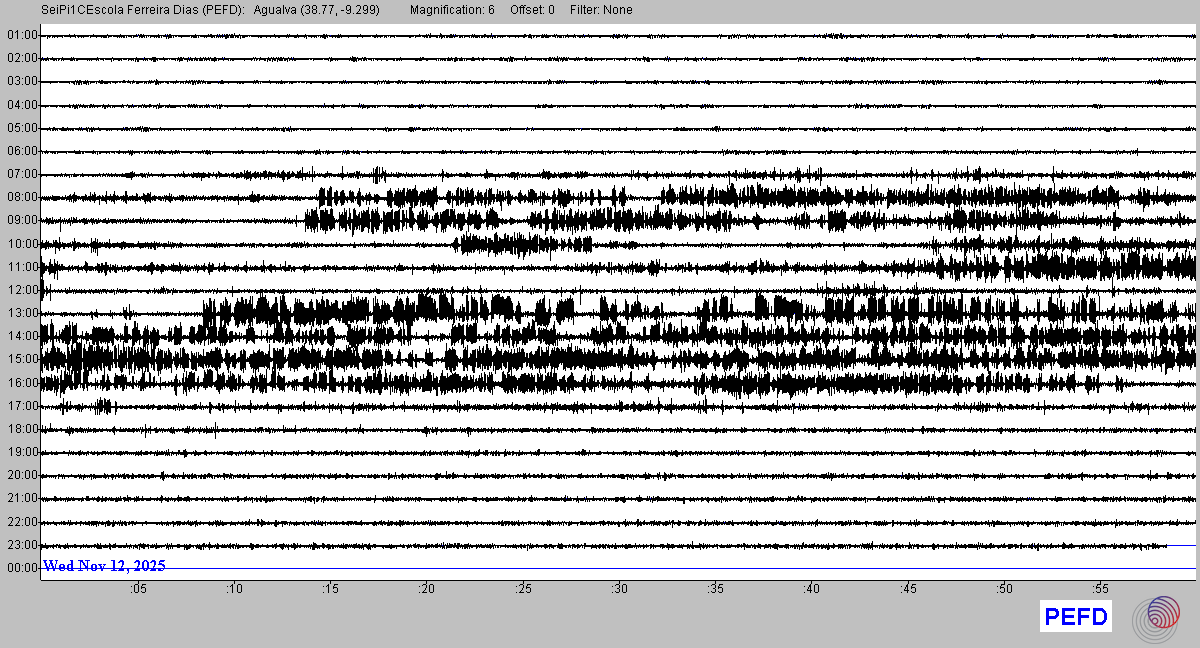Click the 11:00 row label
Viewport: 1200px width, 648px height.
pyautogui.click(x=22, y=267)
